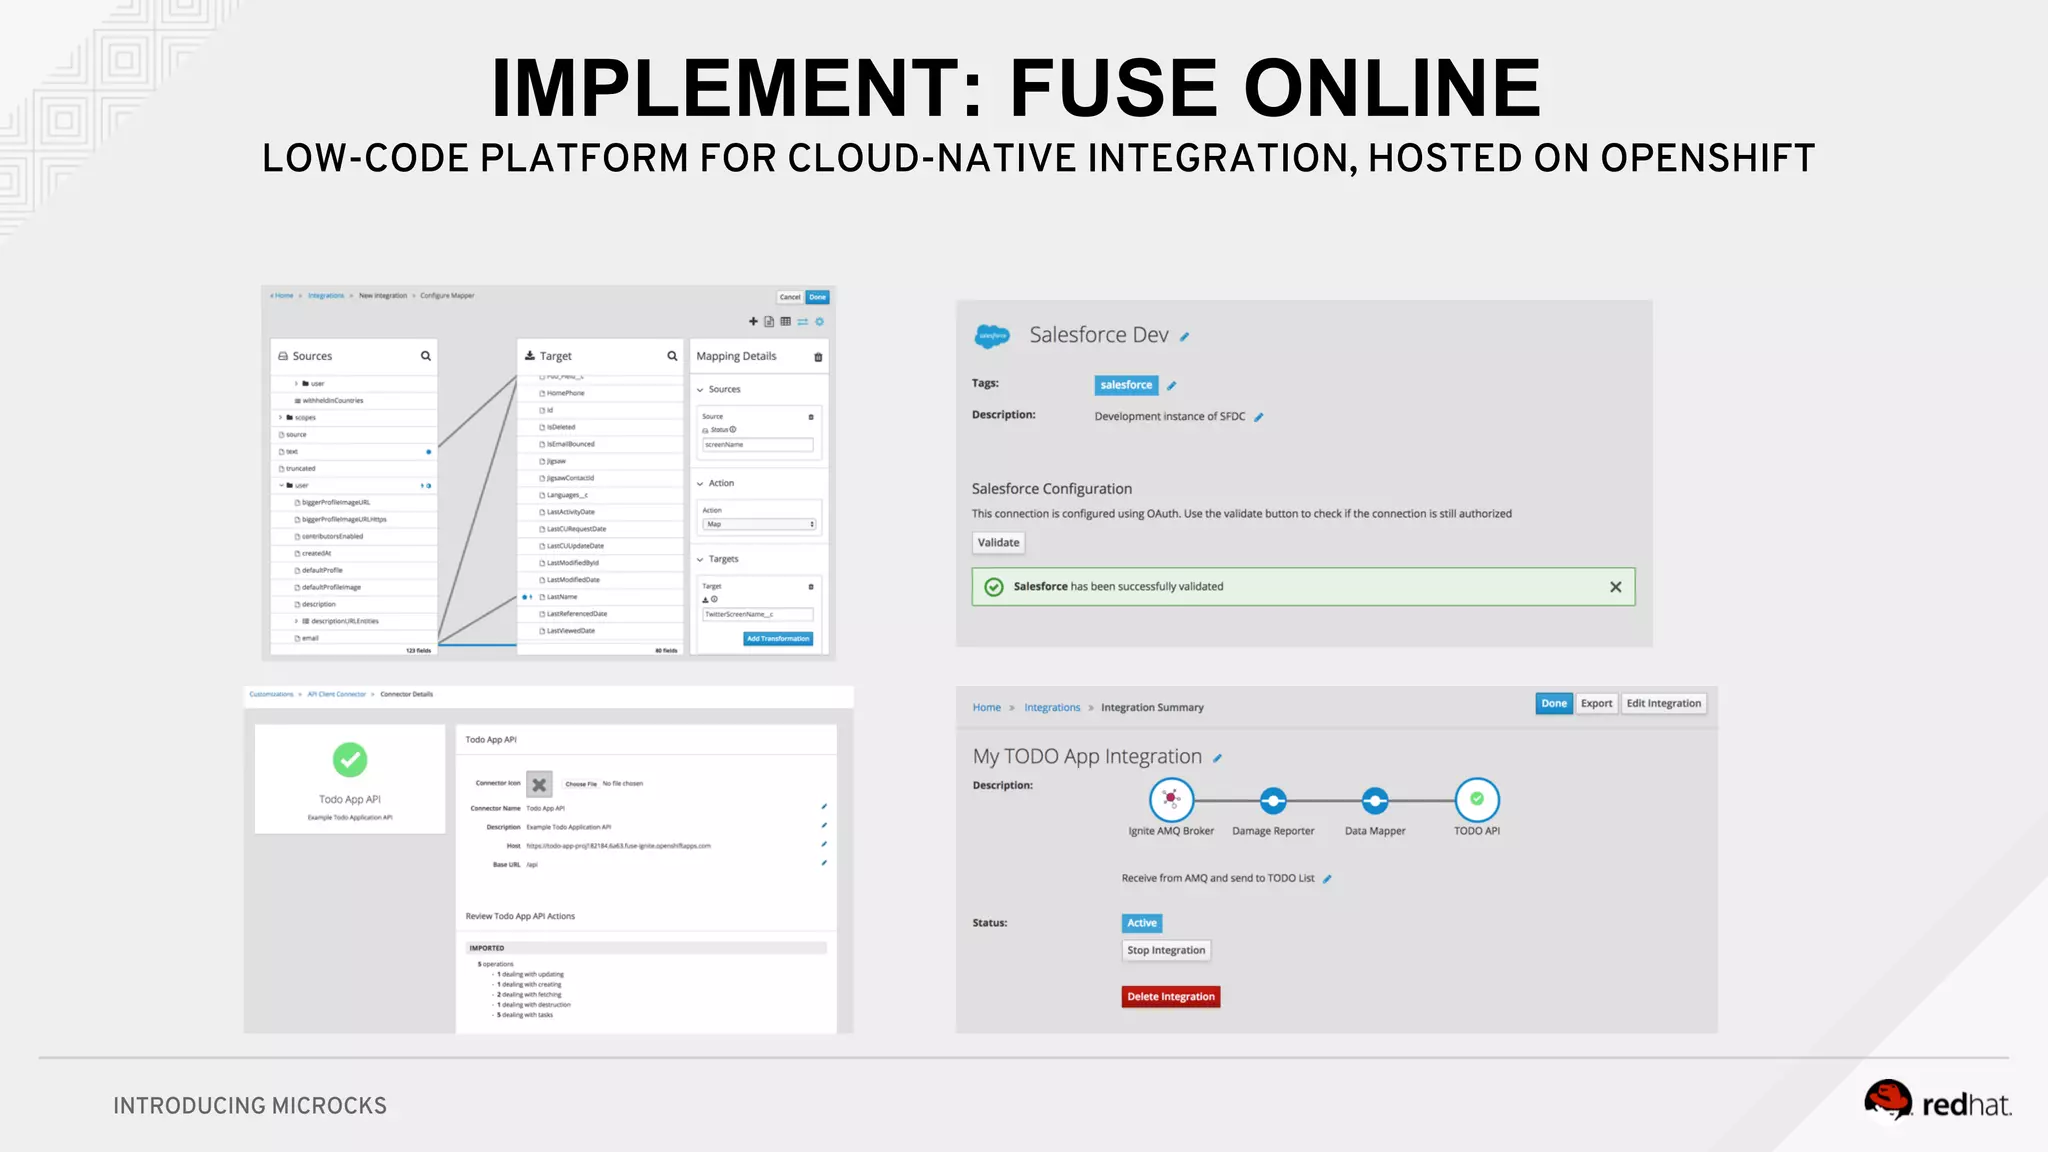Toggle the blue mapping lines icon
Image resolution: width=2048 pixels, height=1152 pixels.
[802, 321]
